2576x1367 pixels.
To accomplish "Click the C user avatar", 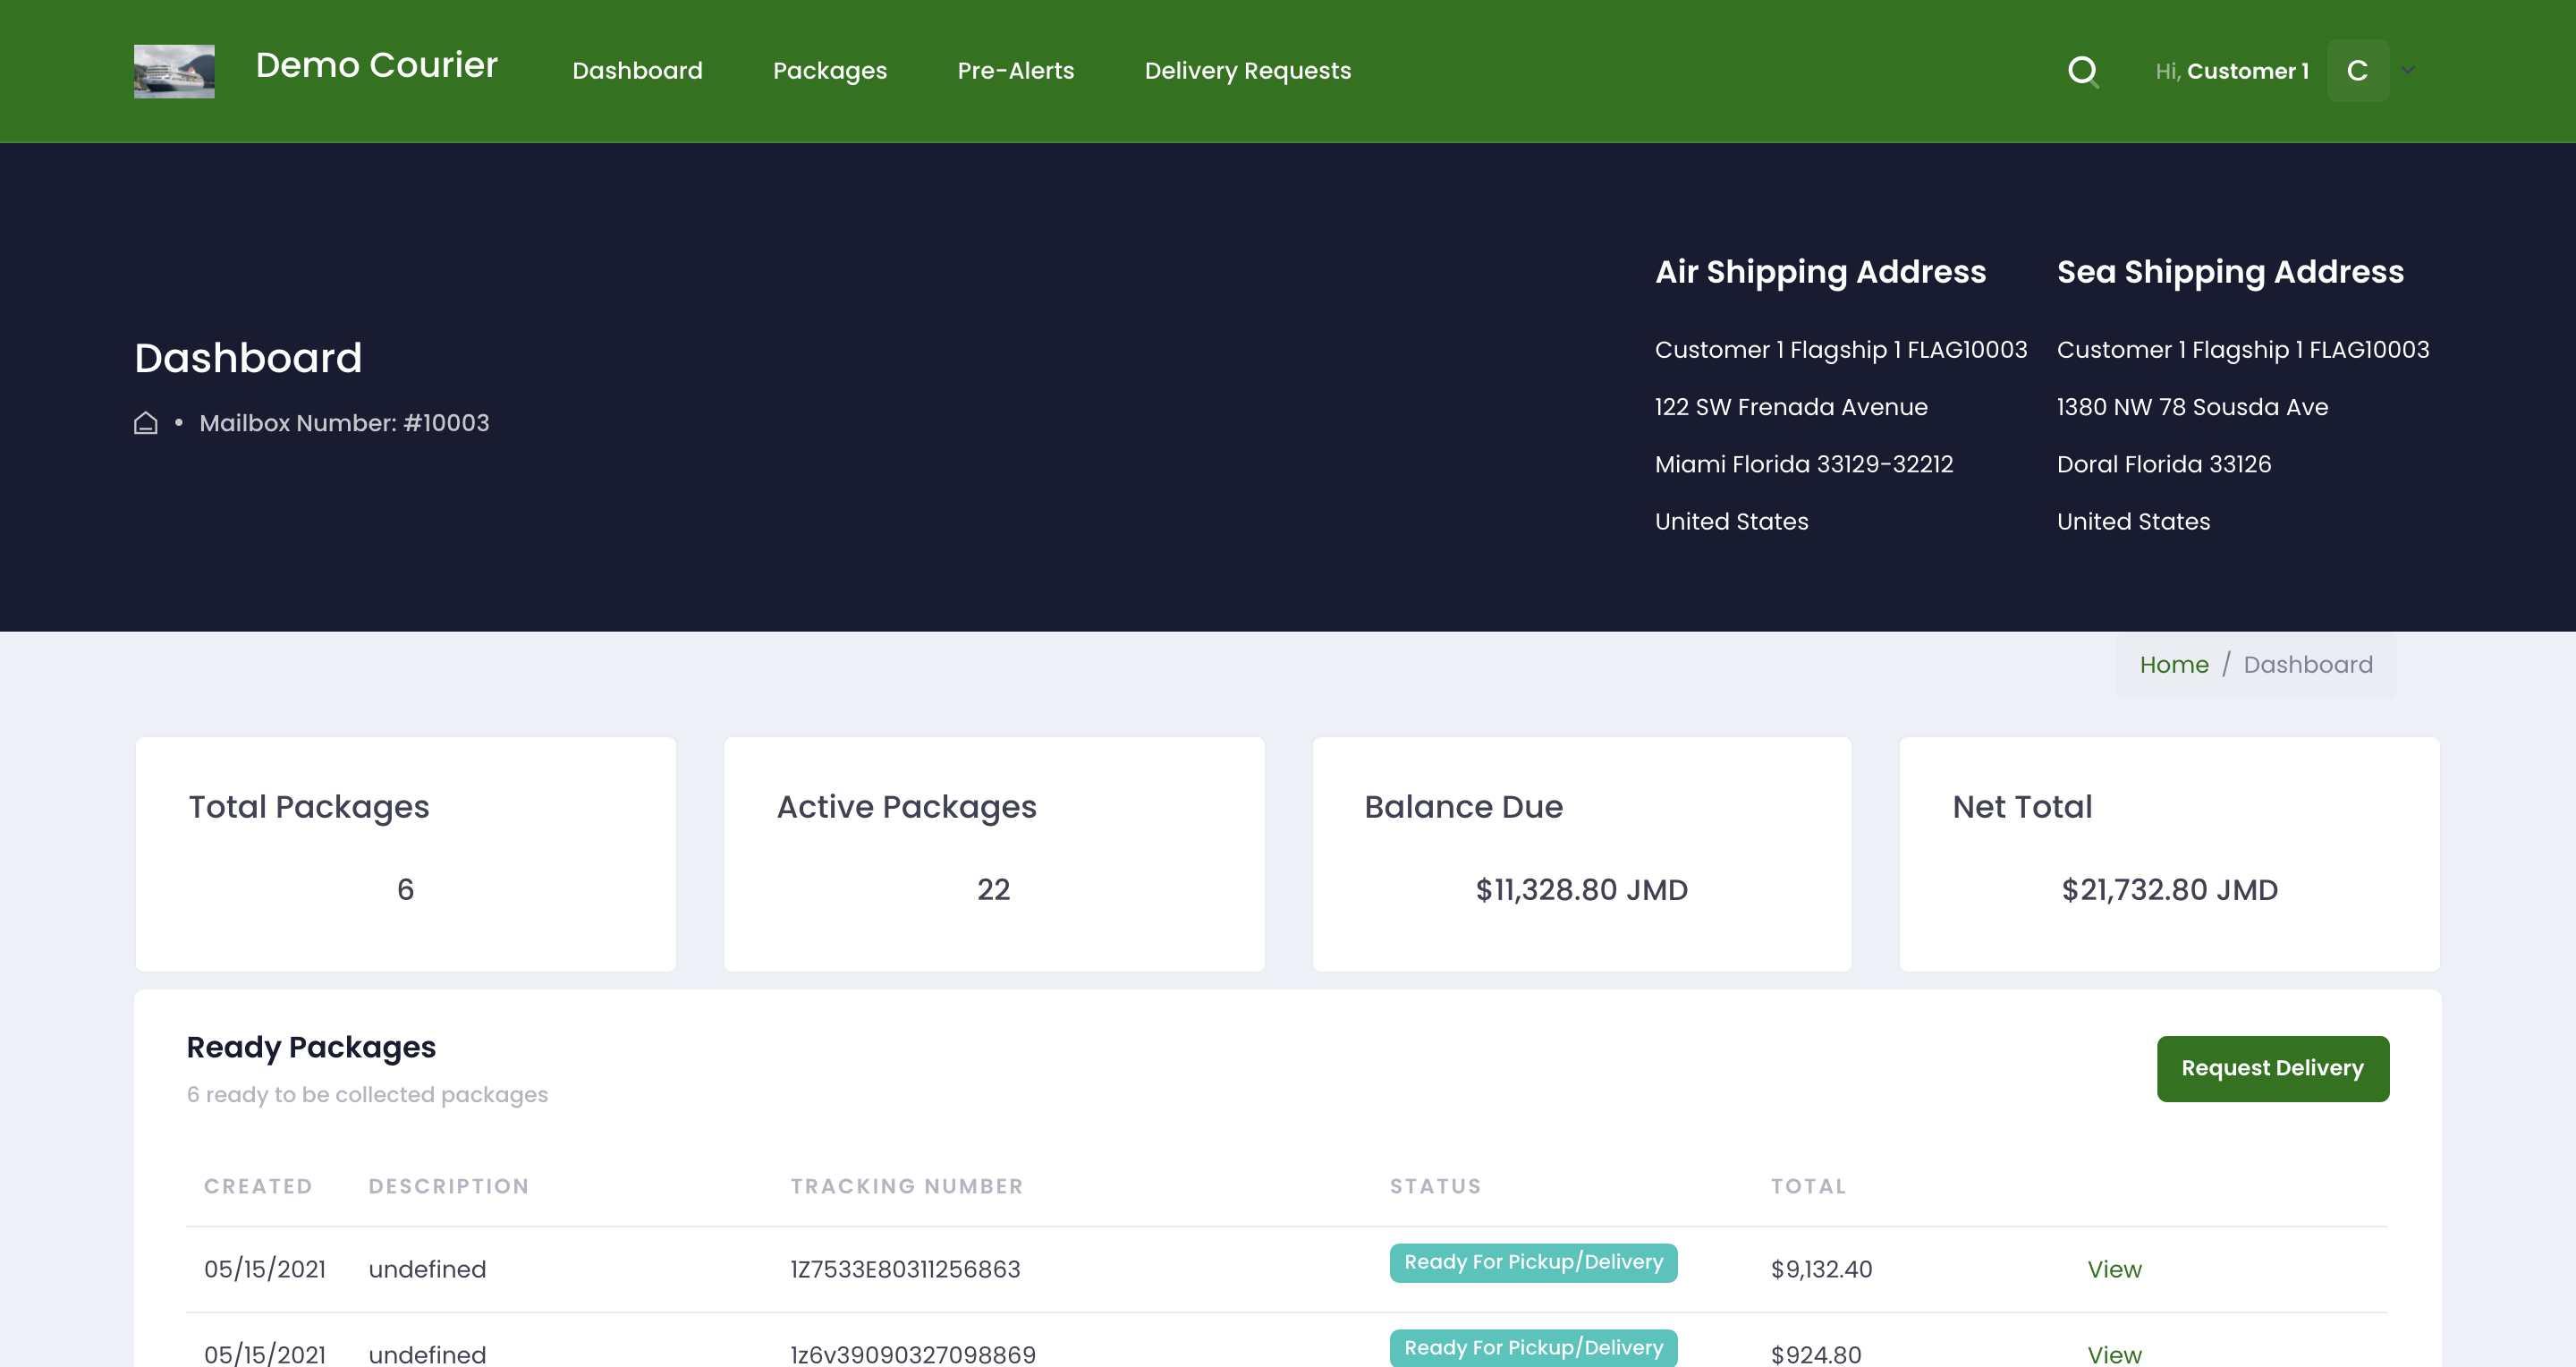I will 2357,71.
